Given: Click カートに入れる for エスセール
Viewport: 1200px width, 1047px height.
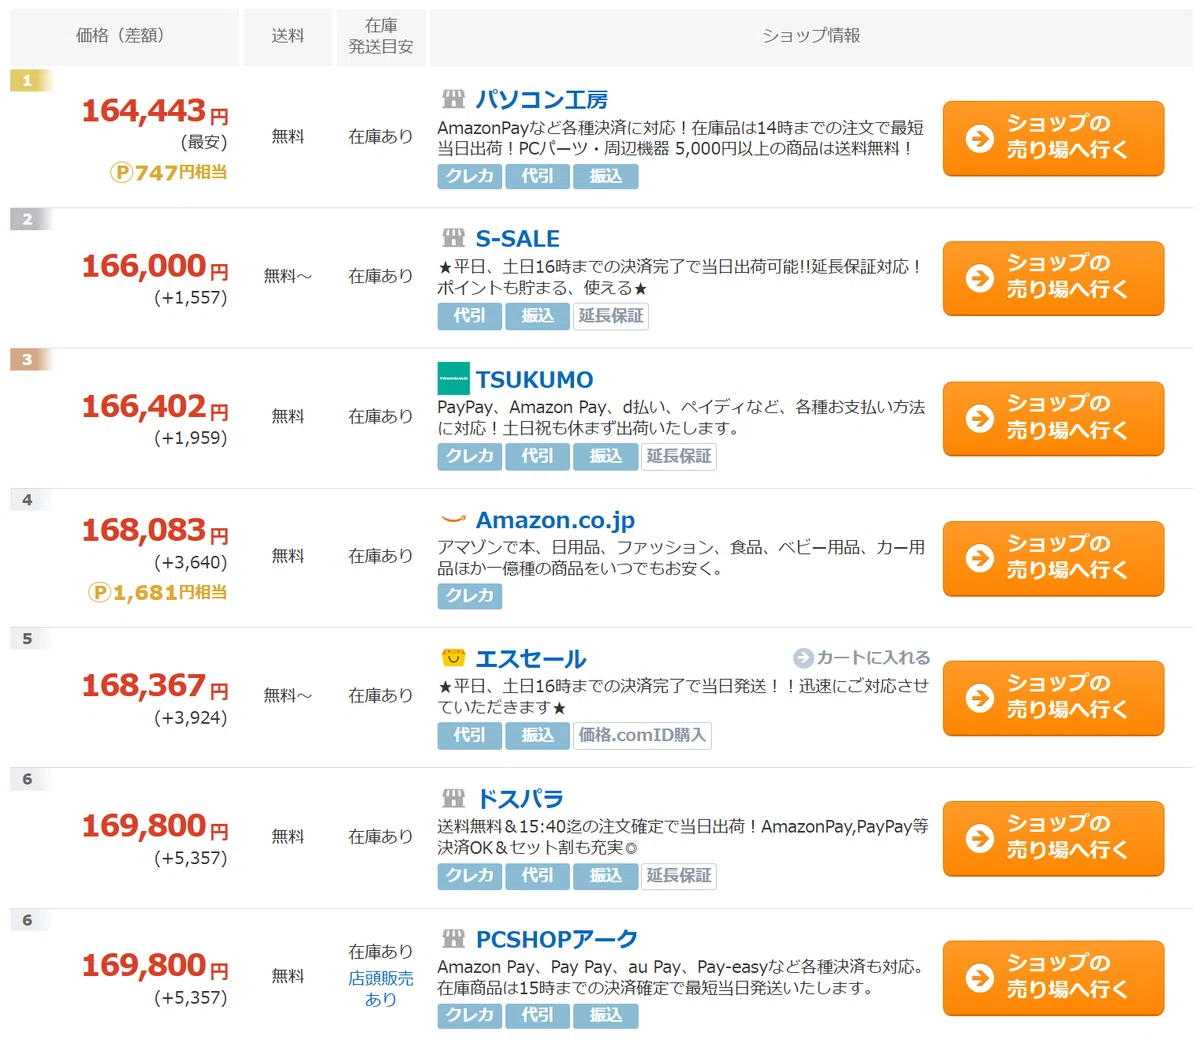Looking at the screenshot, I should [x=862, y=658].
